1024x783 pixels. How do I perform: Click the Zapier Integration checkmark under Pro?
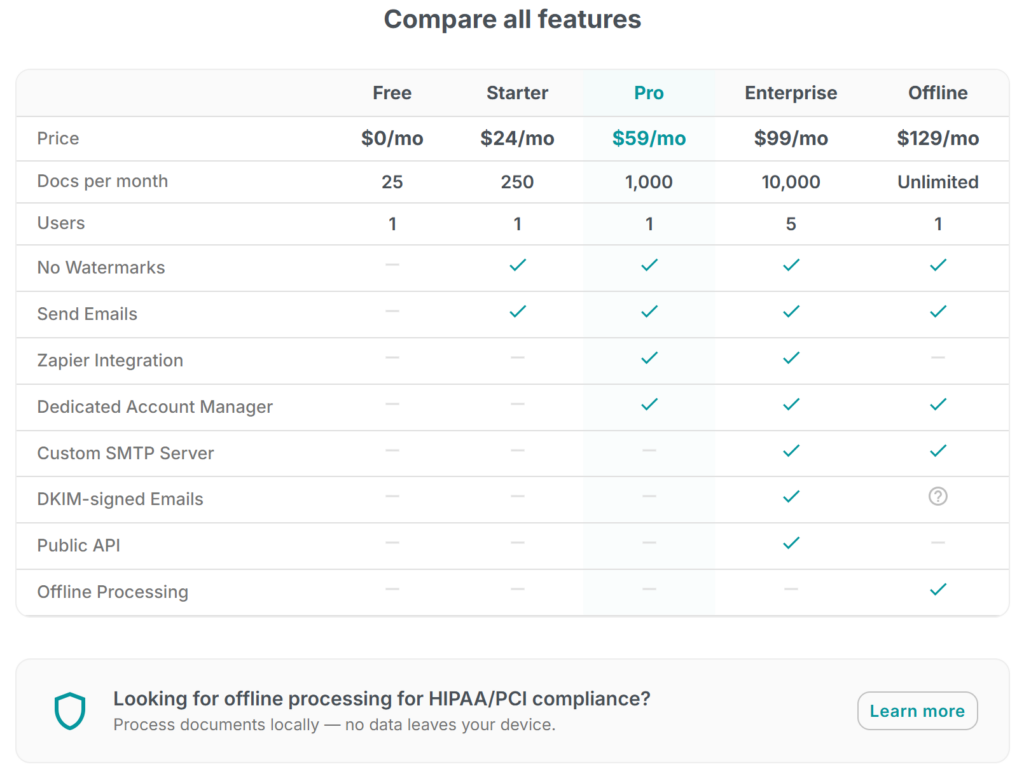(x=649, y=358)
